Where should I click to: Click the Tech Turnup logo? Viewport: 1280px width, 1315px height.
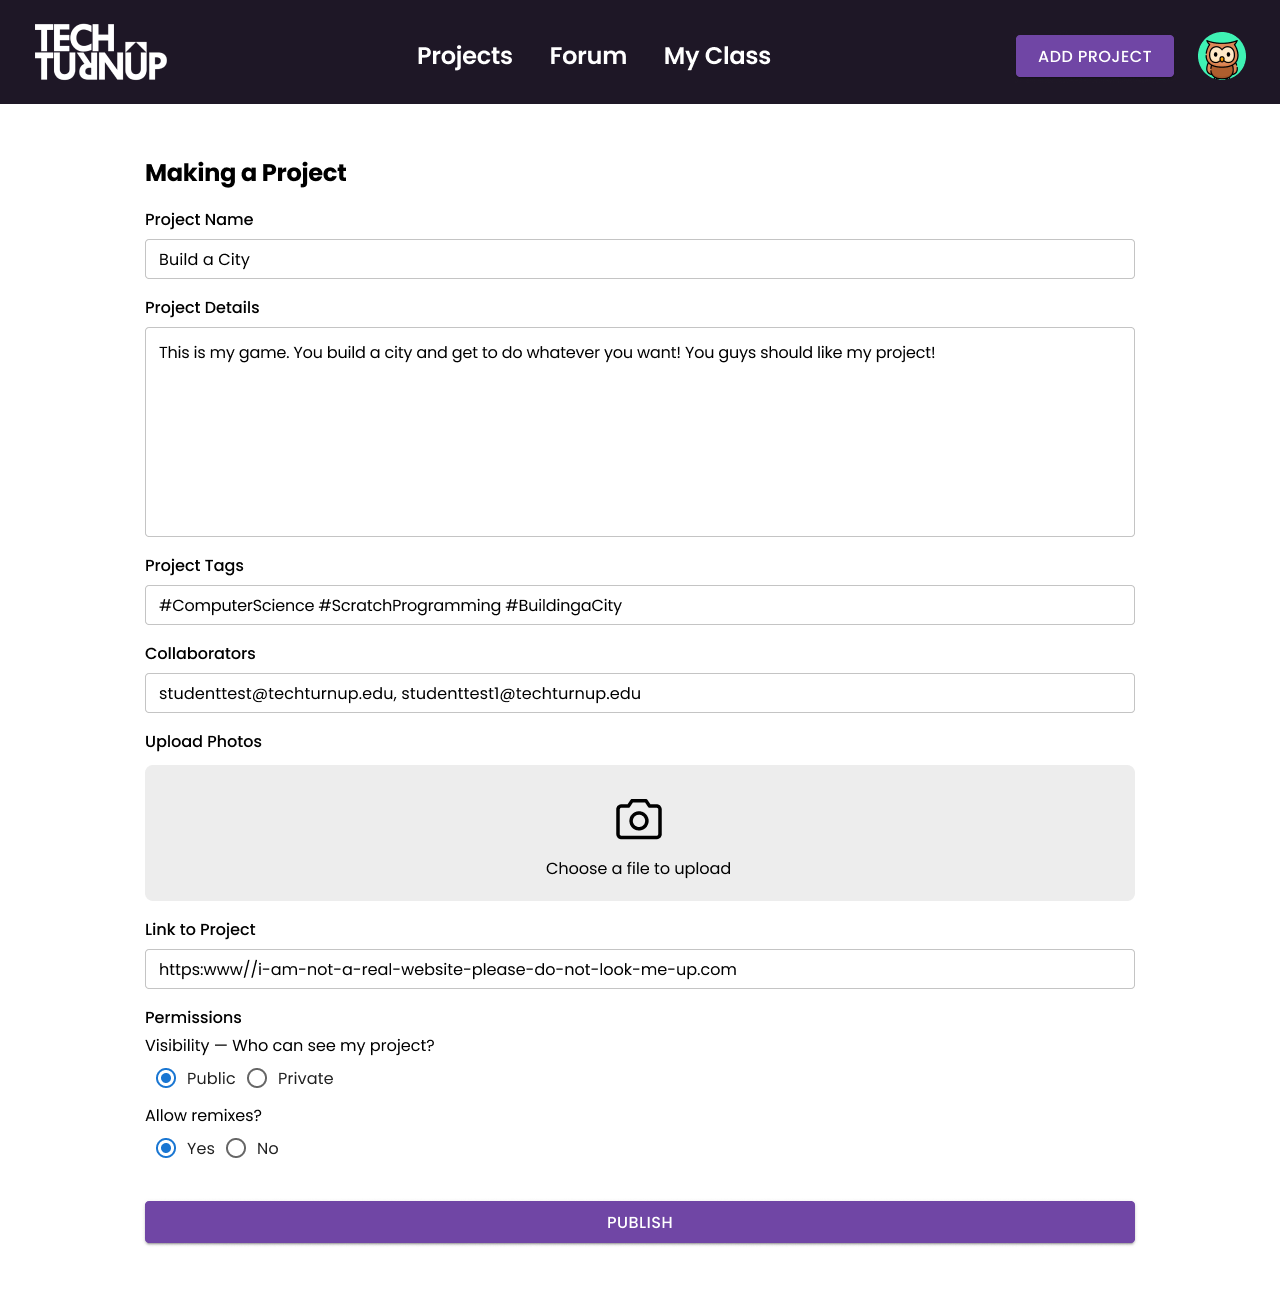pos(101,52)
